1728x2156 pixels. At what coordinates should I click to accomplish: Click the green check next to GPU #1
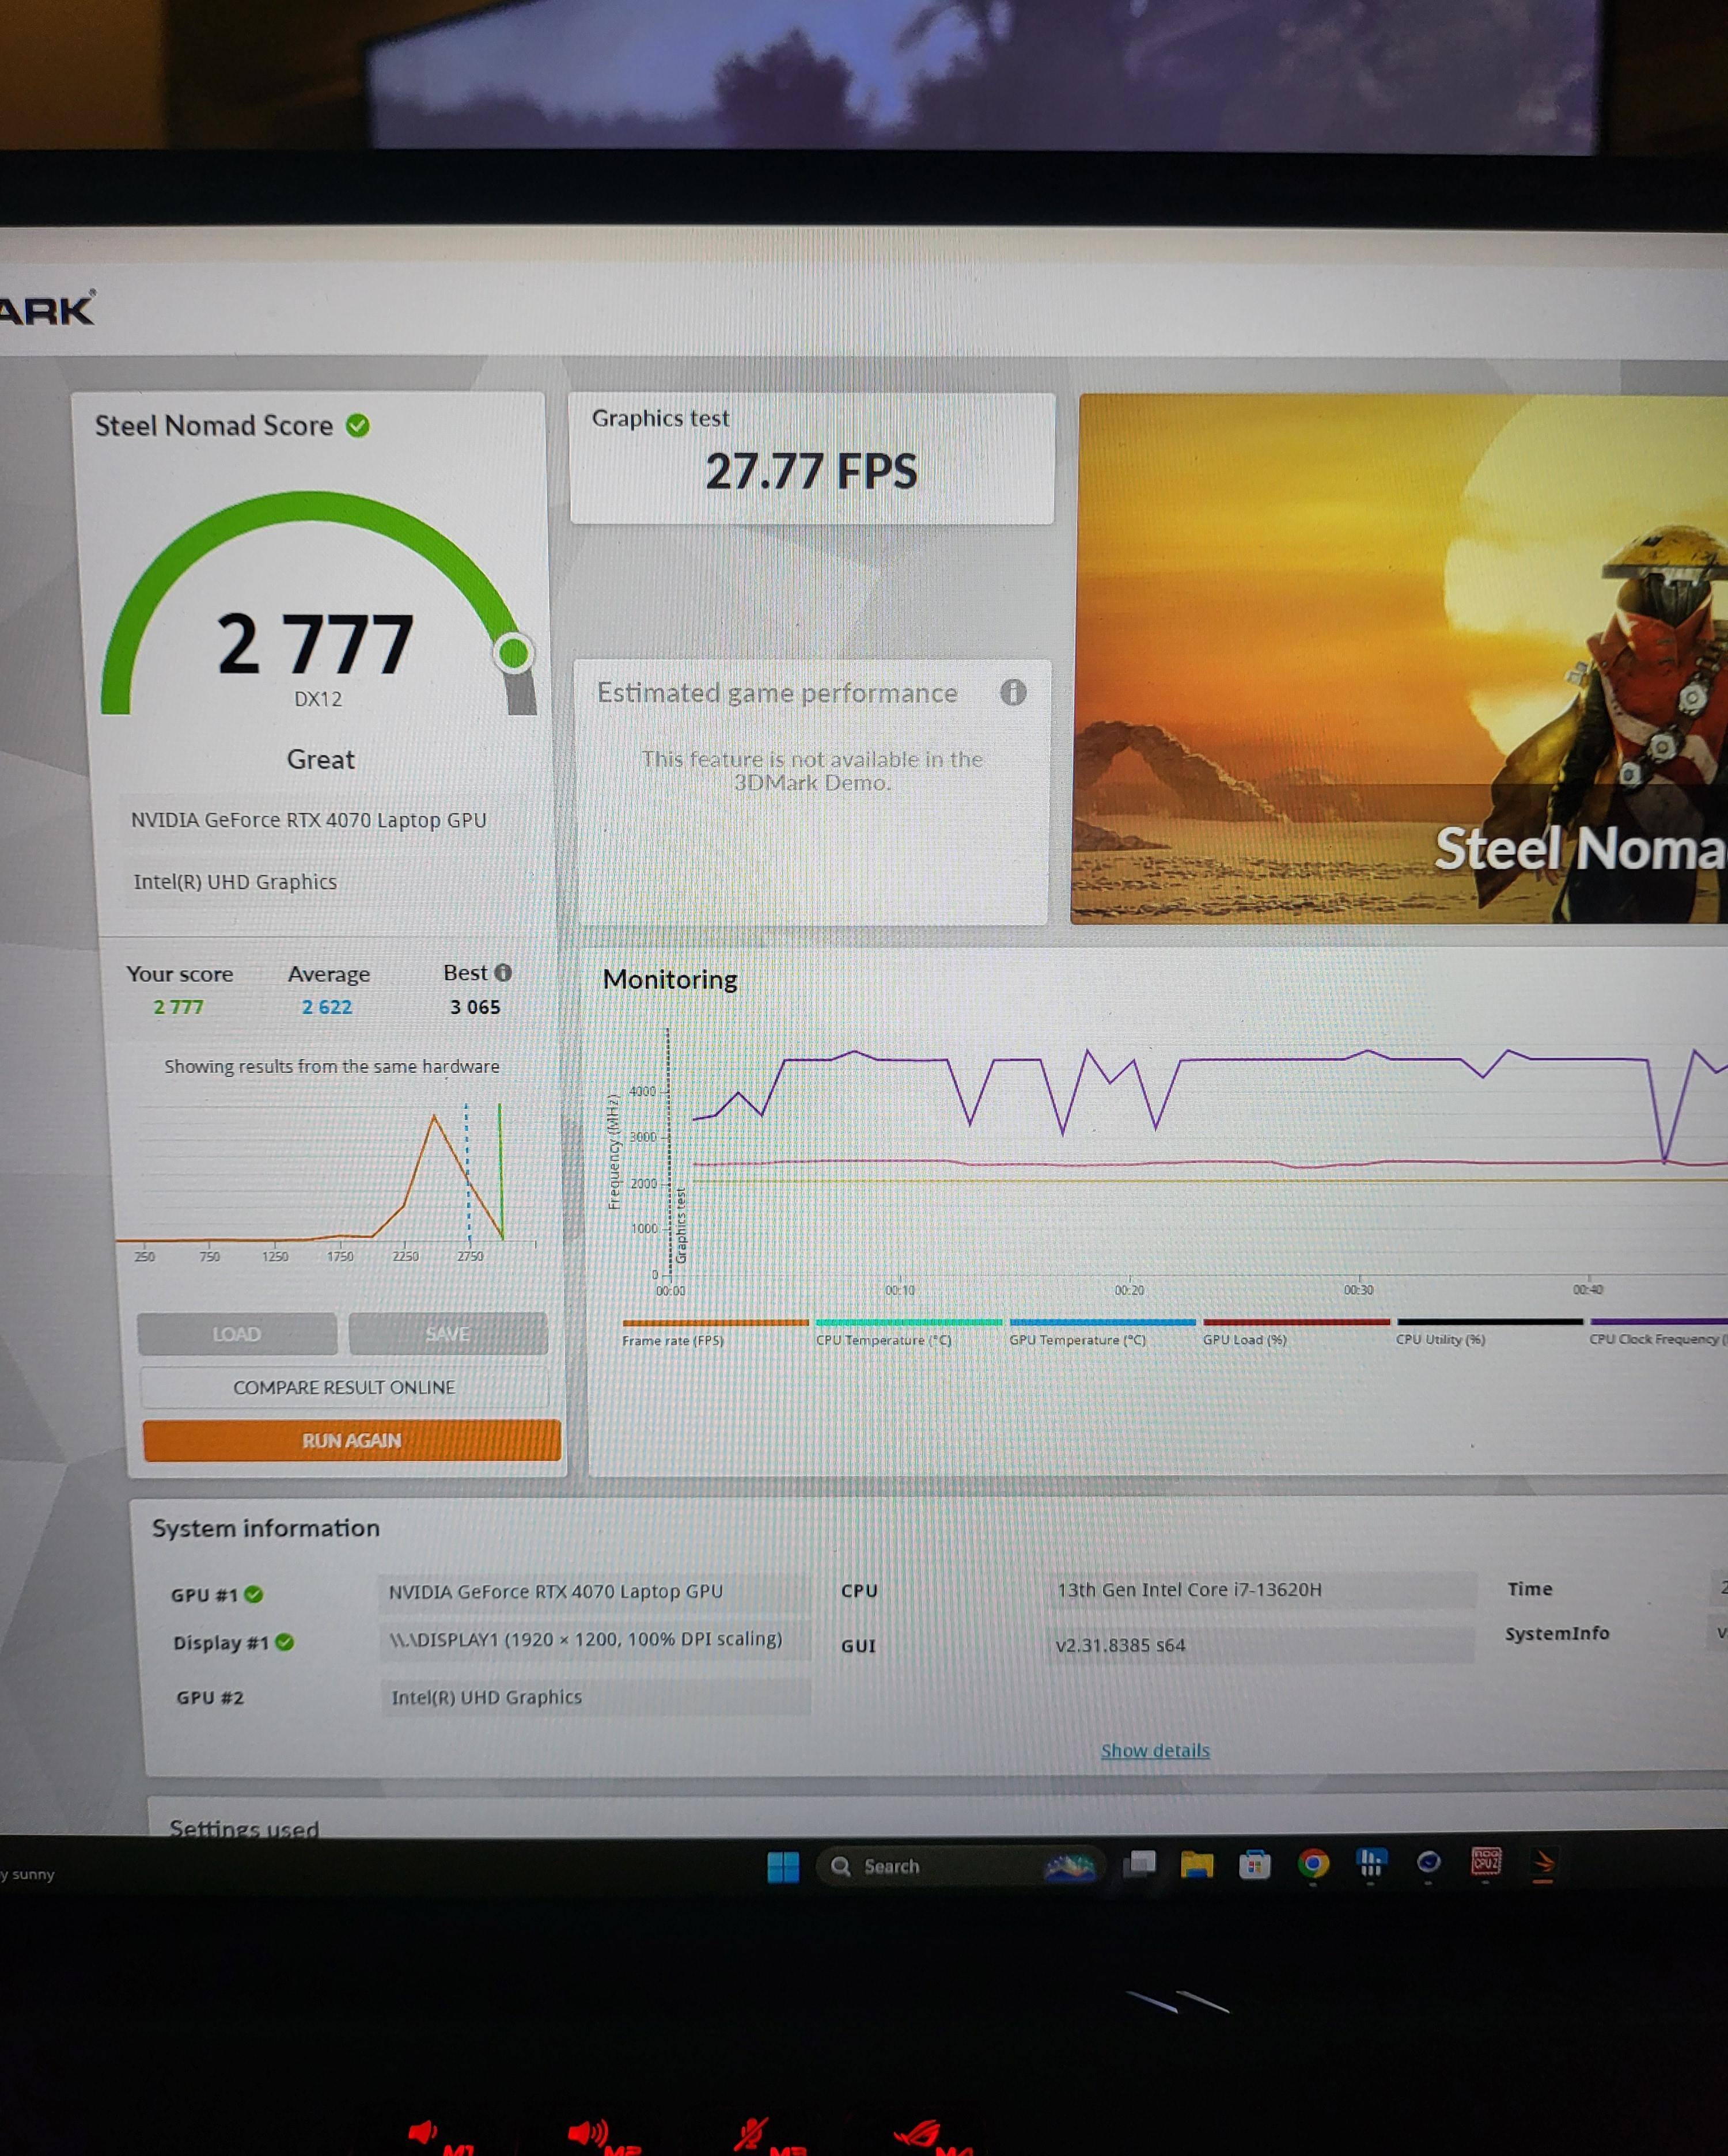(x=254, y=1594)
